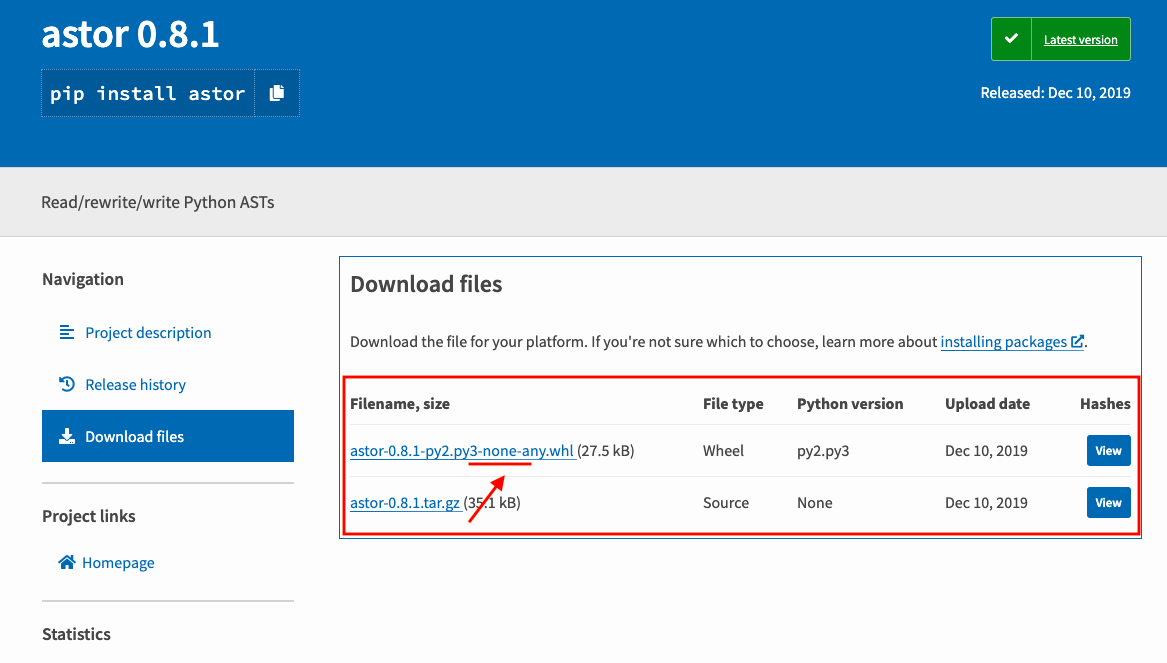The image size is (1167, 663).
Task: Open the Homepage project link
Action: click(x=118, y=563)
